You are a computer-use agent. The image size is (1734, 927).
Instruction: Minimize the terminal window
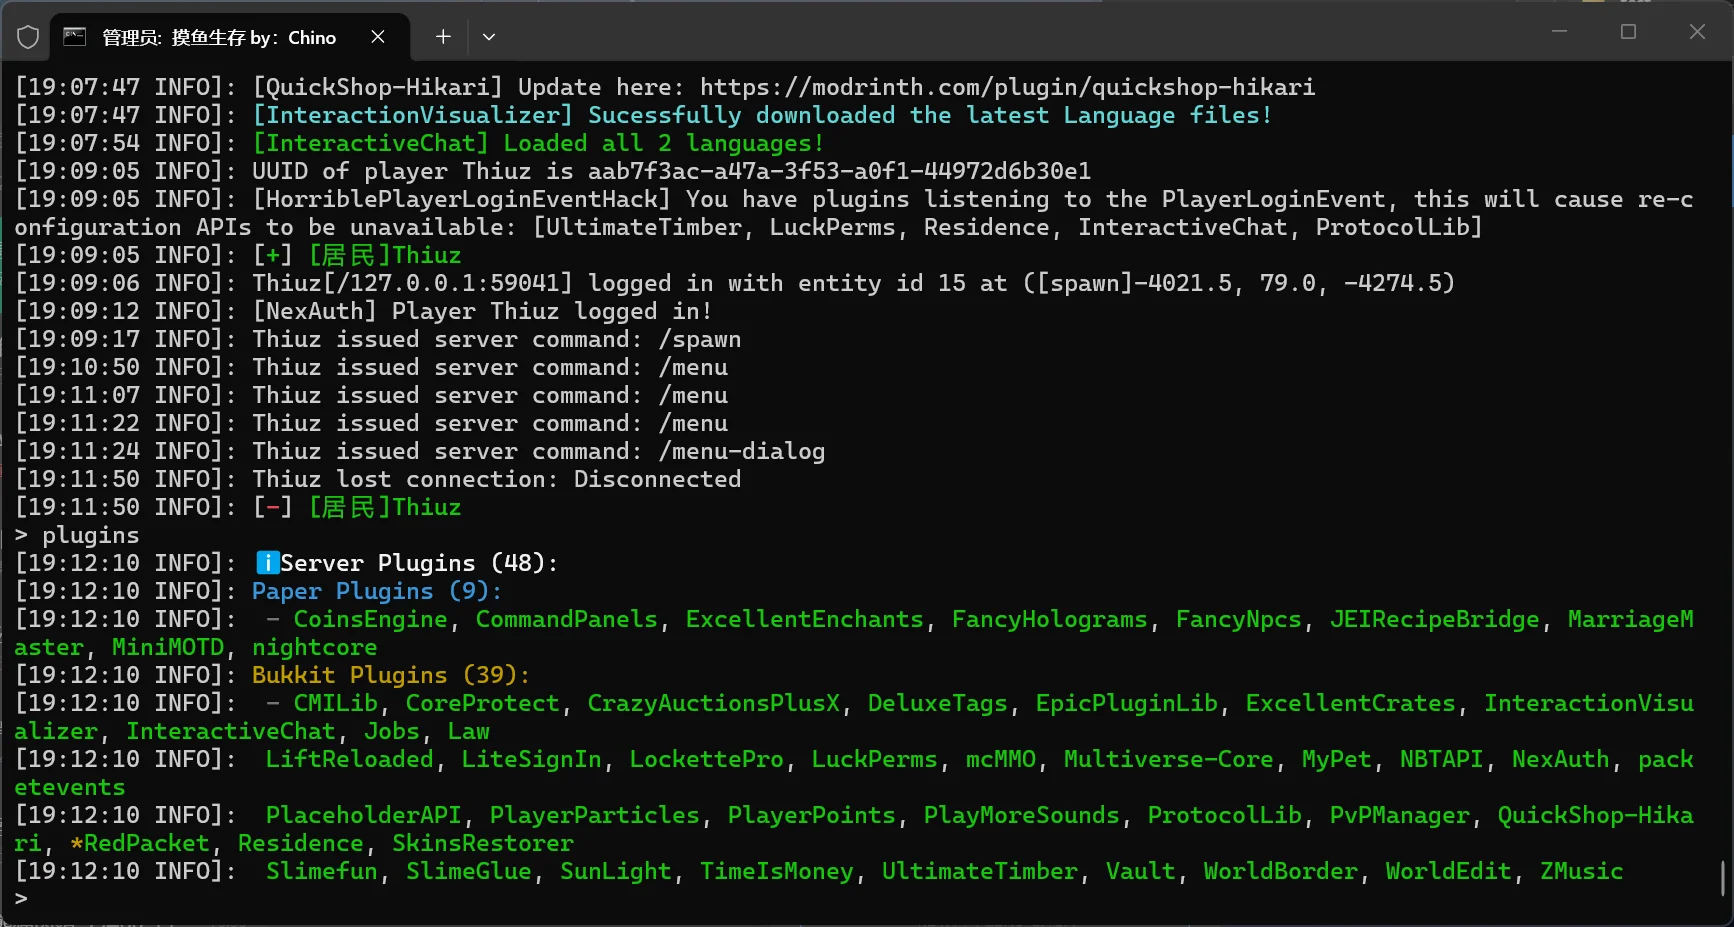click(x=1559, y=32)
